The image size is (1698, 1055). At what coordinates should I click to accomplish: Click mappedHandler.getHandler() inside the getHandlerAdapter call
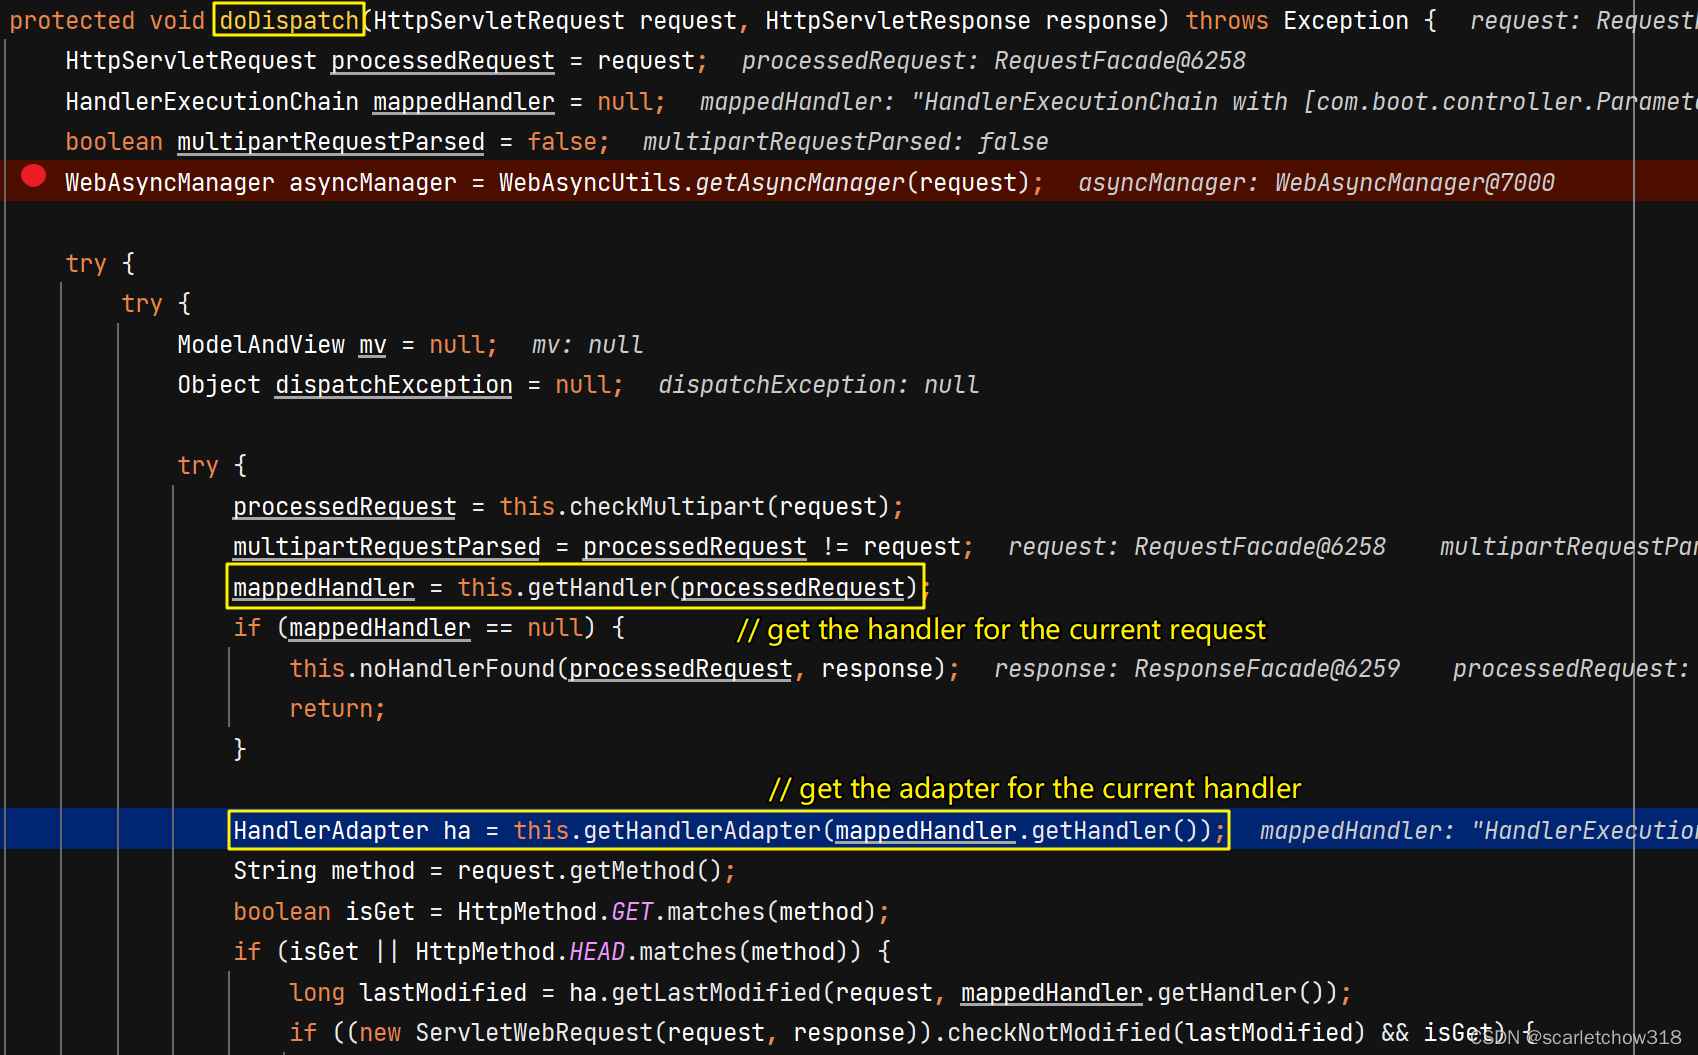point(925,831)
